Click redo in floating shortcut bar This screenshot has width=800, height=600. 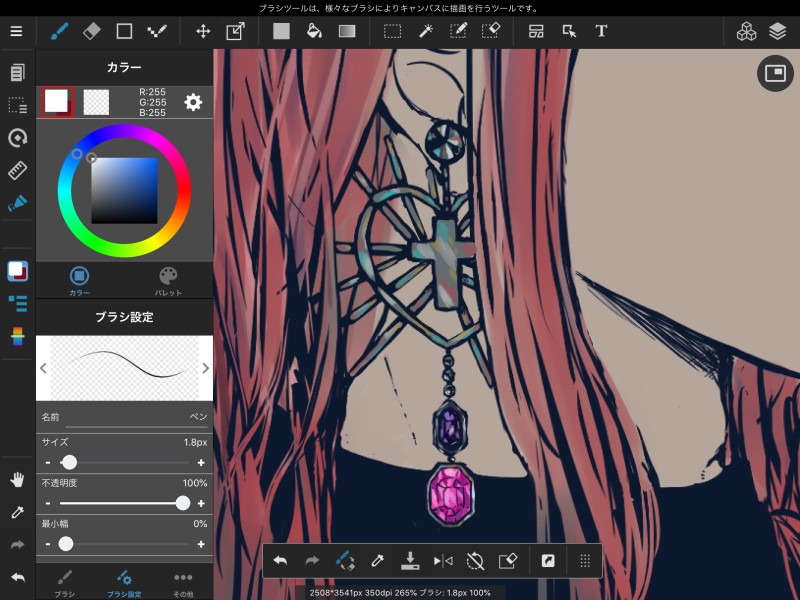[x=312, y=561]
